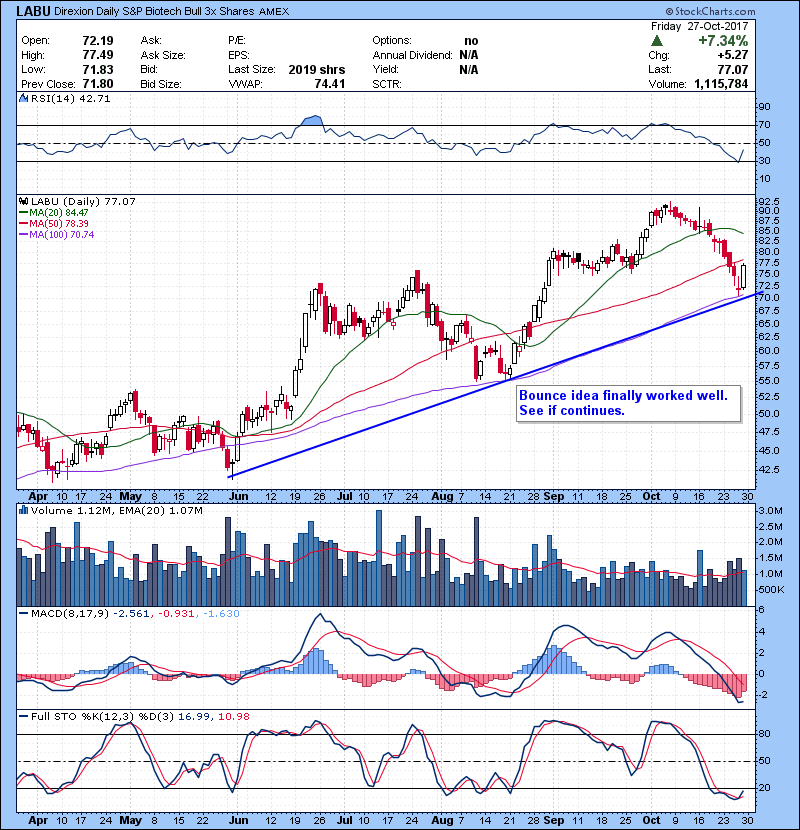Click the EPS: label
Screen dimensions: 800x830
click(x=239, y=55)
